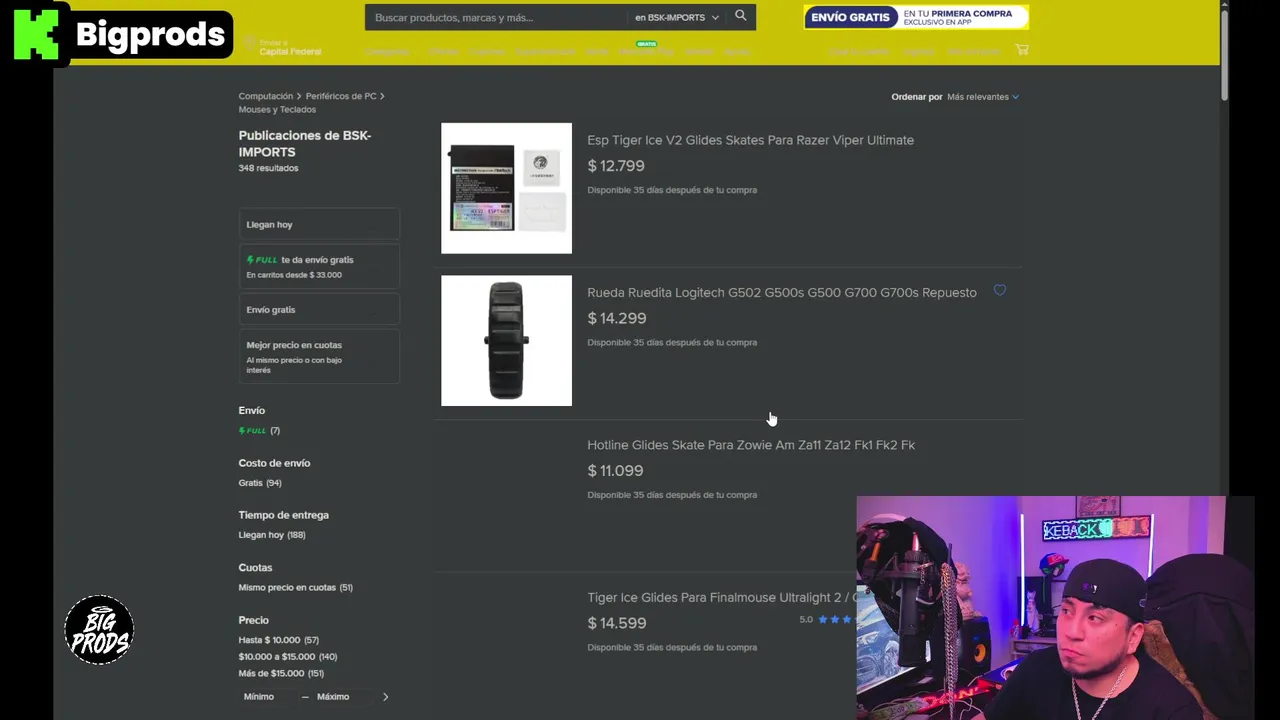
Task: Click the search products input field
Action: point(496,17)
